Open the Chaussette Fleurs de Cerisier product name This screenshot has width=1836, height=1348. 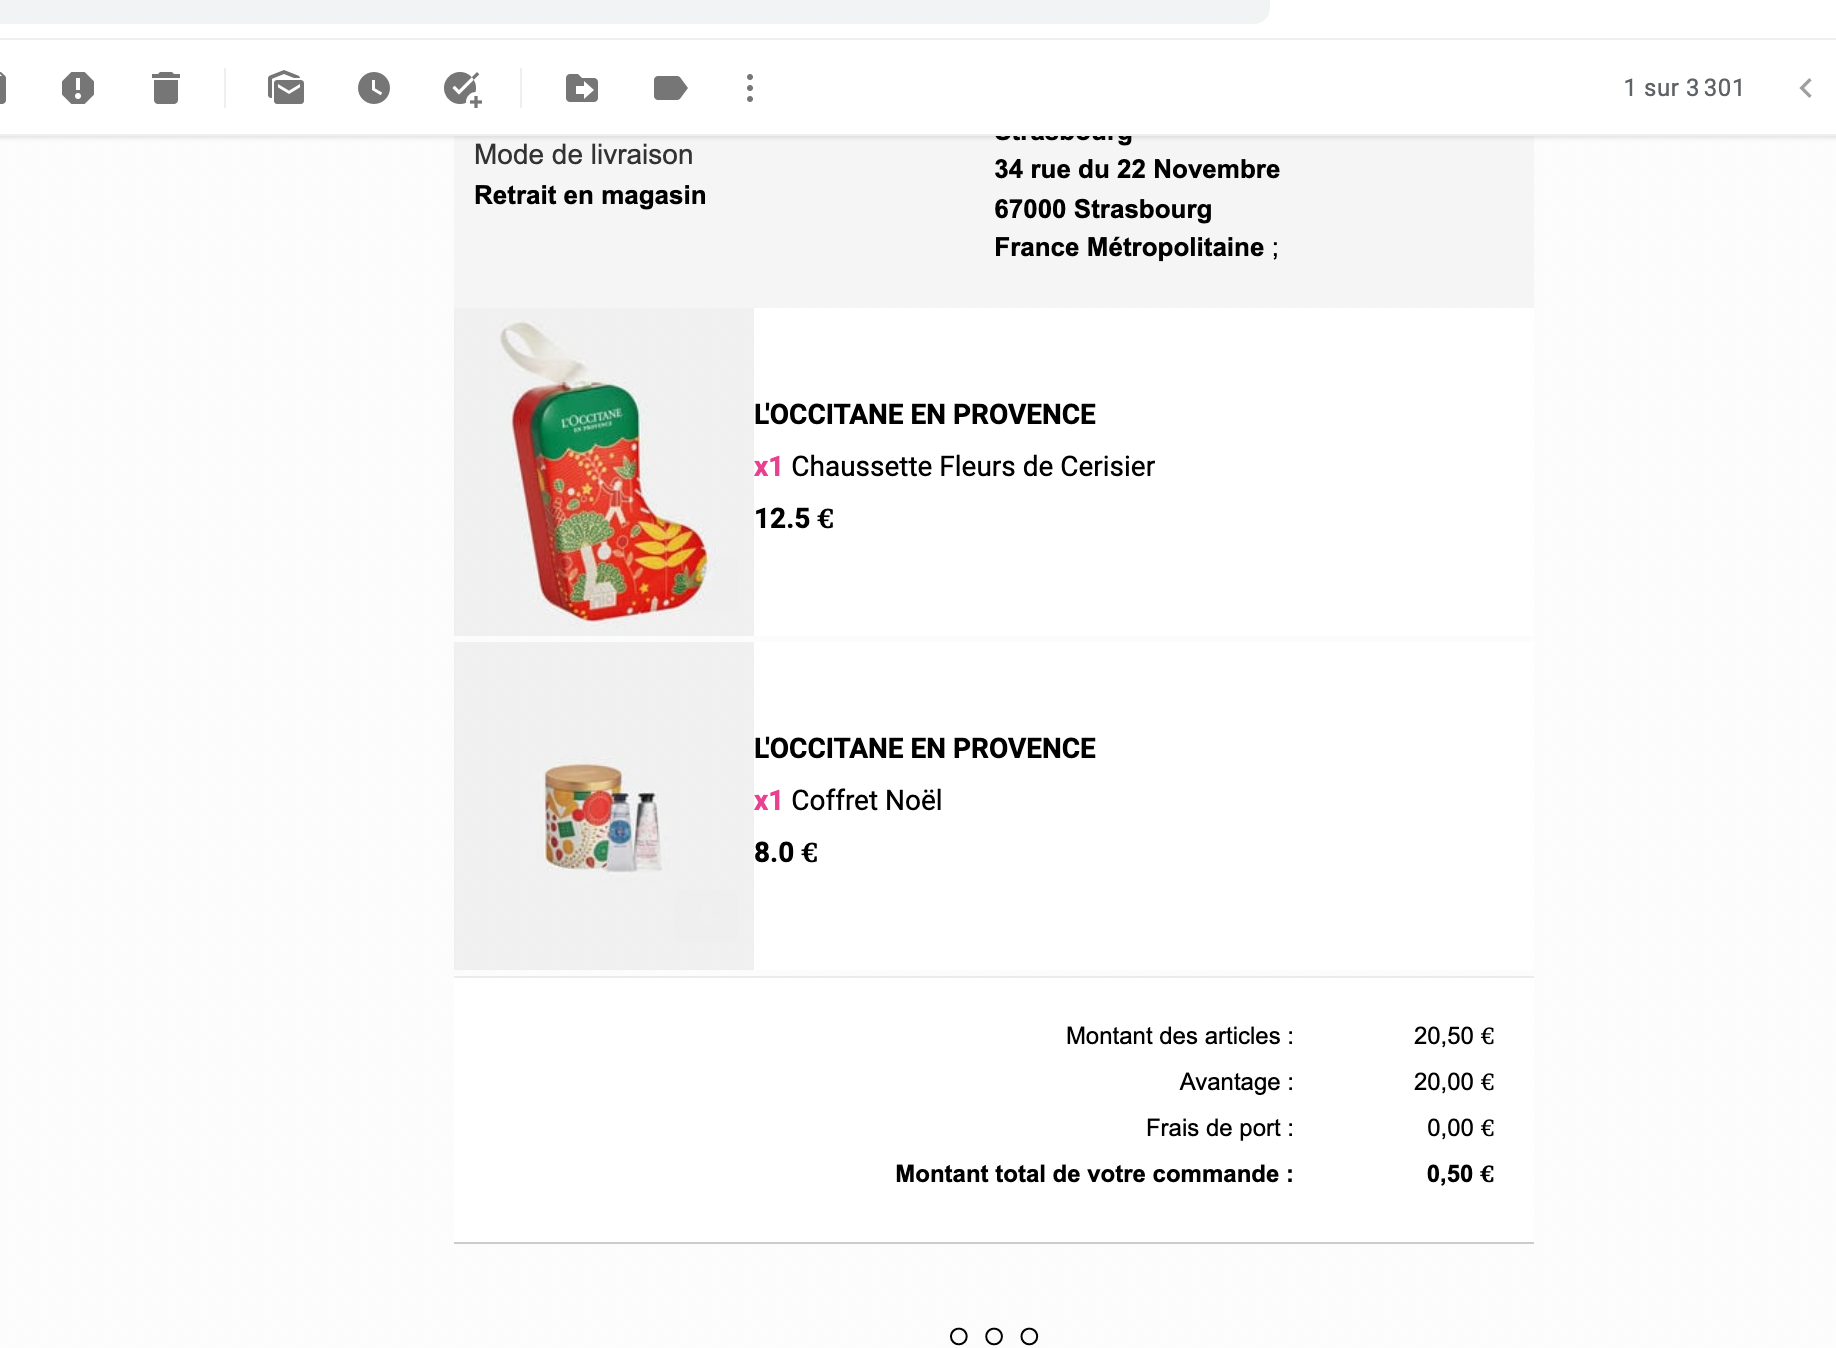pyautogui.click(x=972, y=467)
